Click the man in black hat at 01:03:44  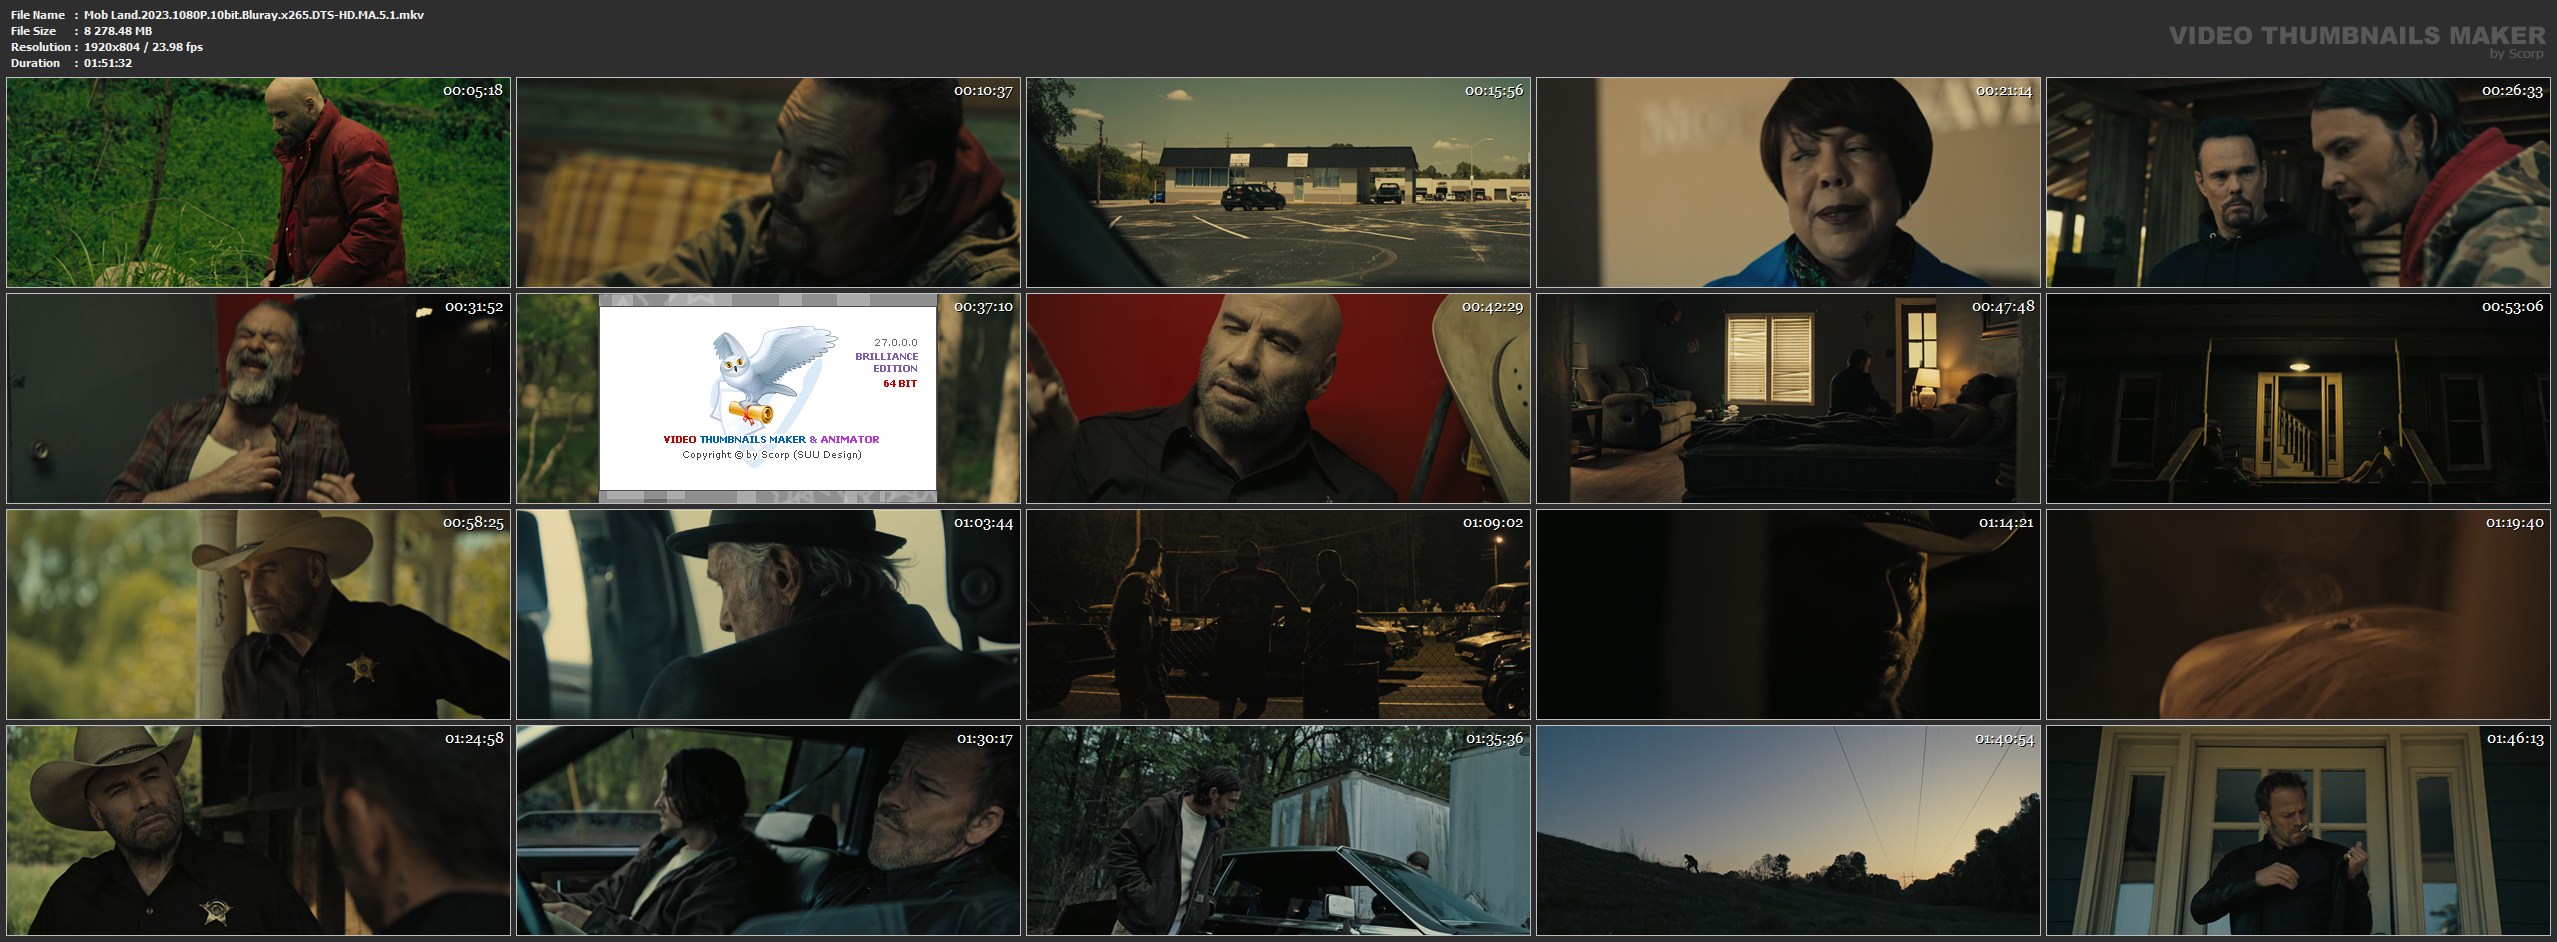(x=767, y=614)
